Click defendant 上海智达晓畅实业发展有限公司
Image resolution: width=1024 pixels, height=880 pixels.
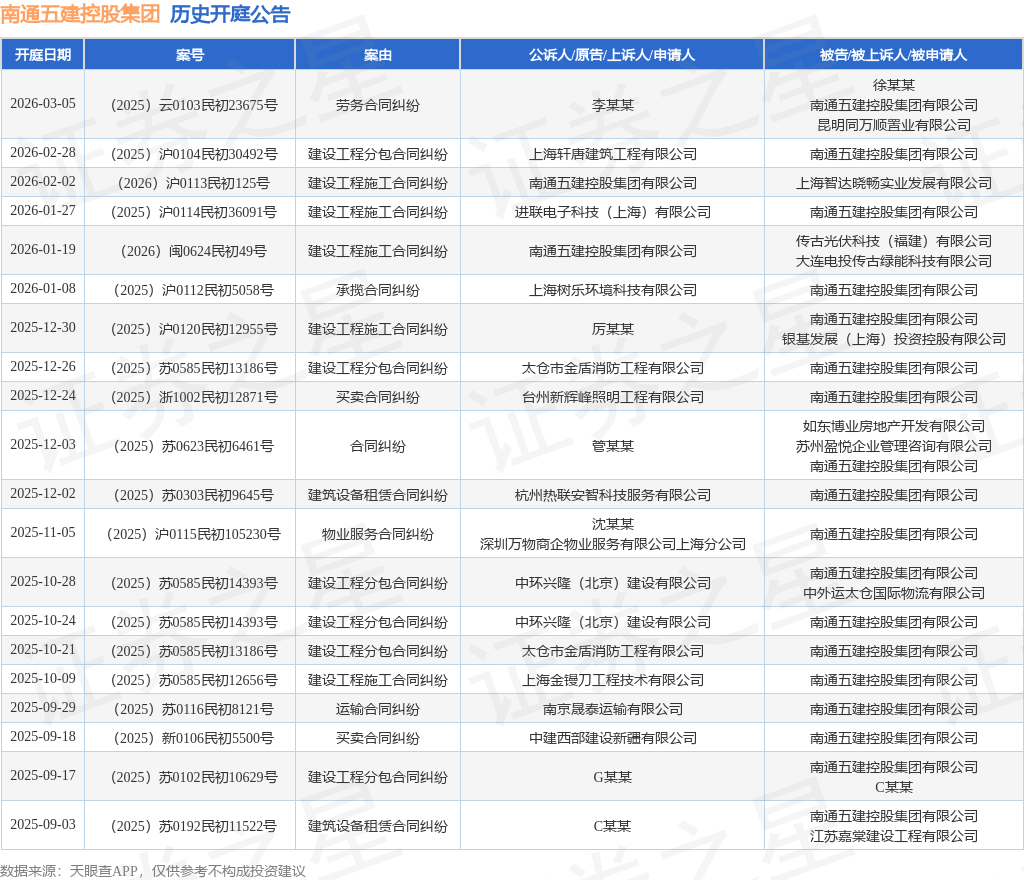[893, 183]
